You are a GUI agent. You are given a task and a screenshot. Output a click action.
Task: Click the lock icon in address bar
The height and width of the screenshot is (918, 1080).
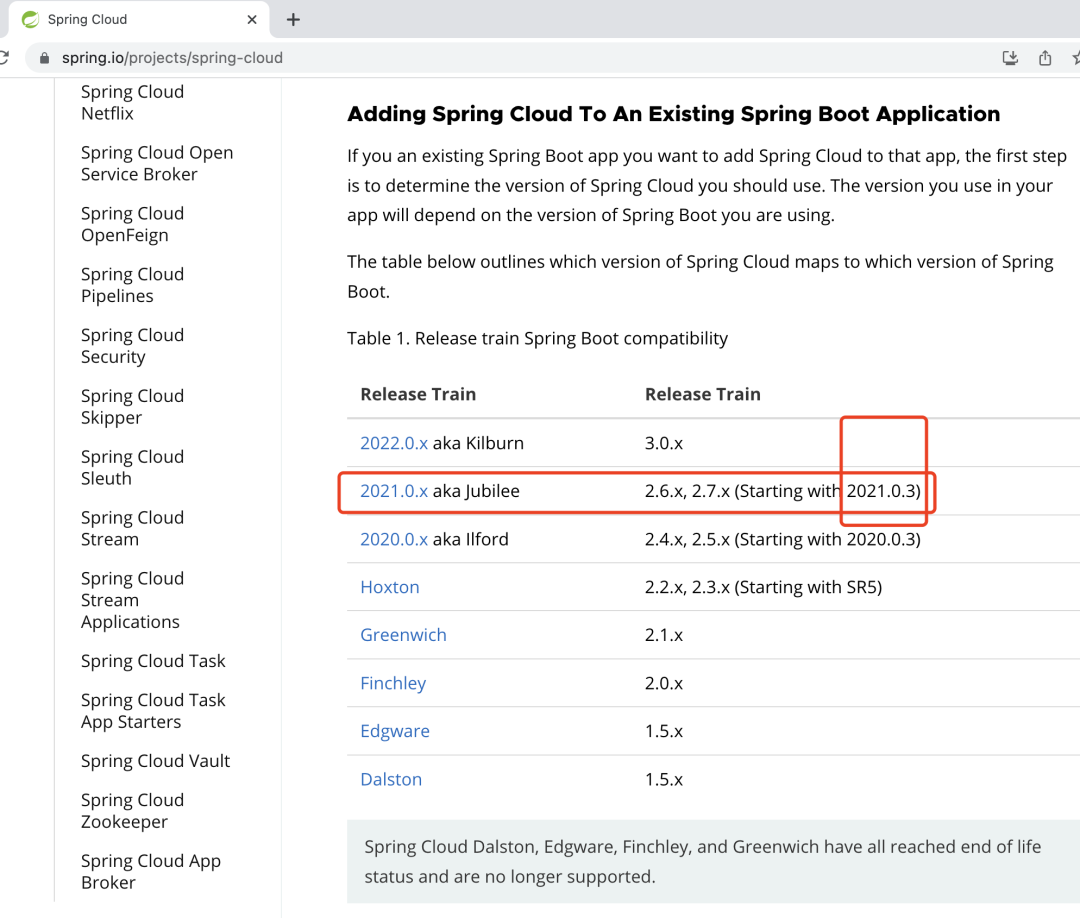point(45,58)
